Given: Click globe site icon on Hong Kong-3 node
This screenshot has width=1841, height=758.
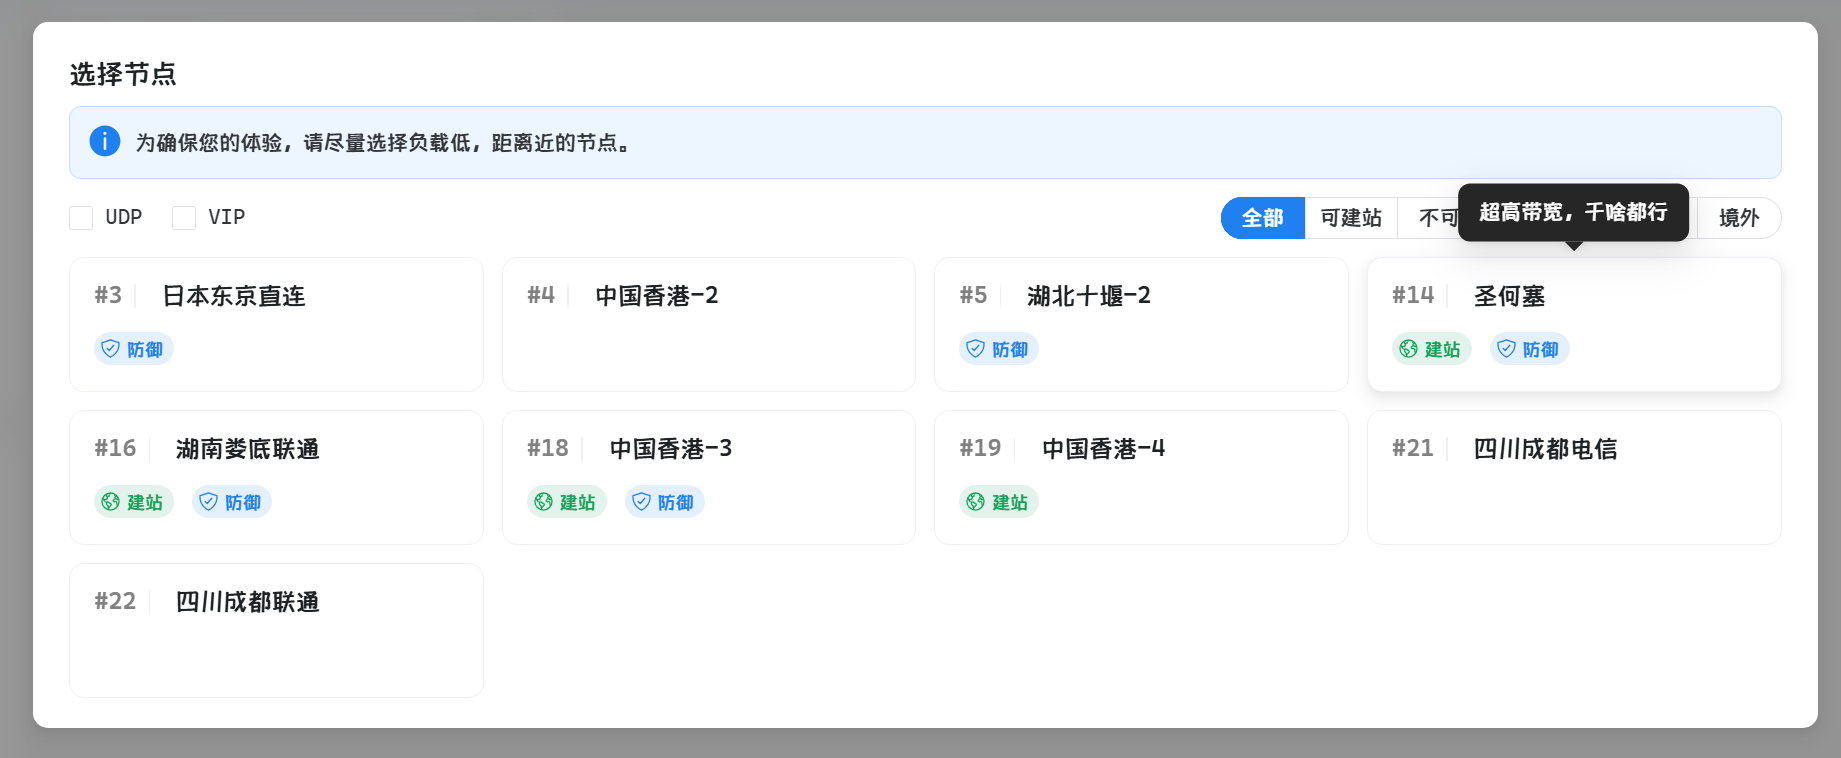Looking at the screenshot, I should coord(544,502).
